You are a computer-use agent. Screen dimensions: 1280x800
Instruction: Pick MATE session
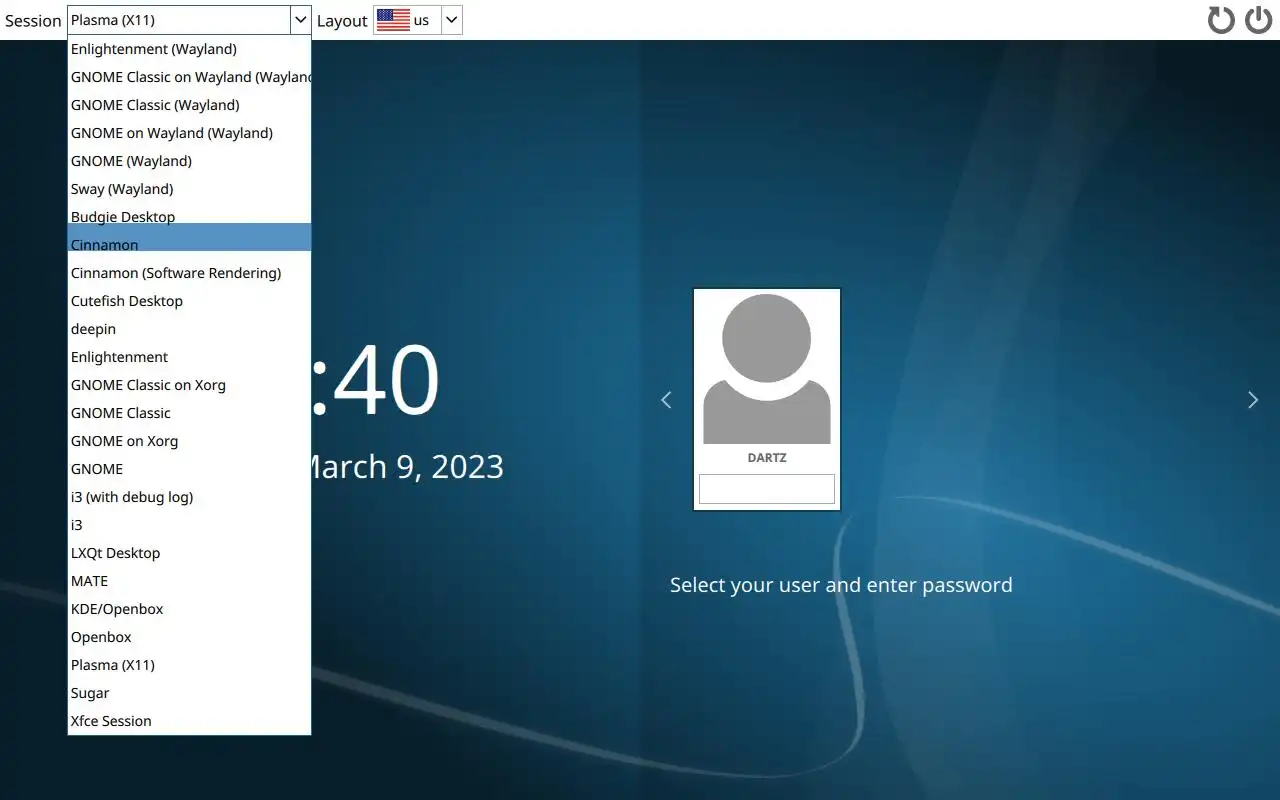189,581
